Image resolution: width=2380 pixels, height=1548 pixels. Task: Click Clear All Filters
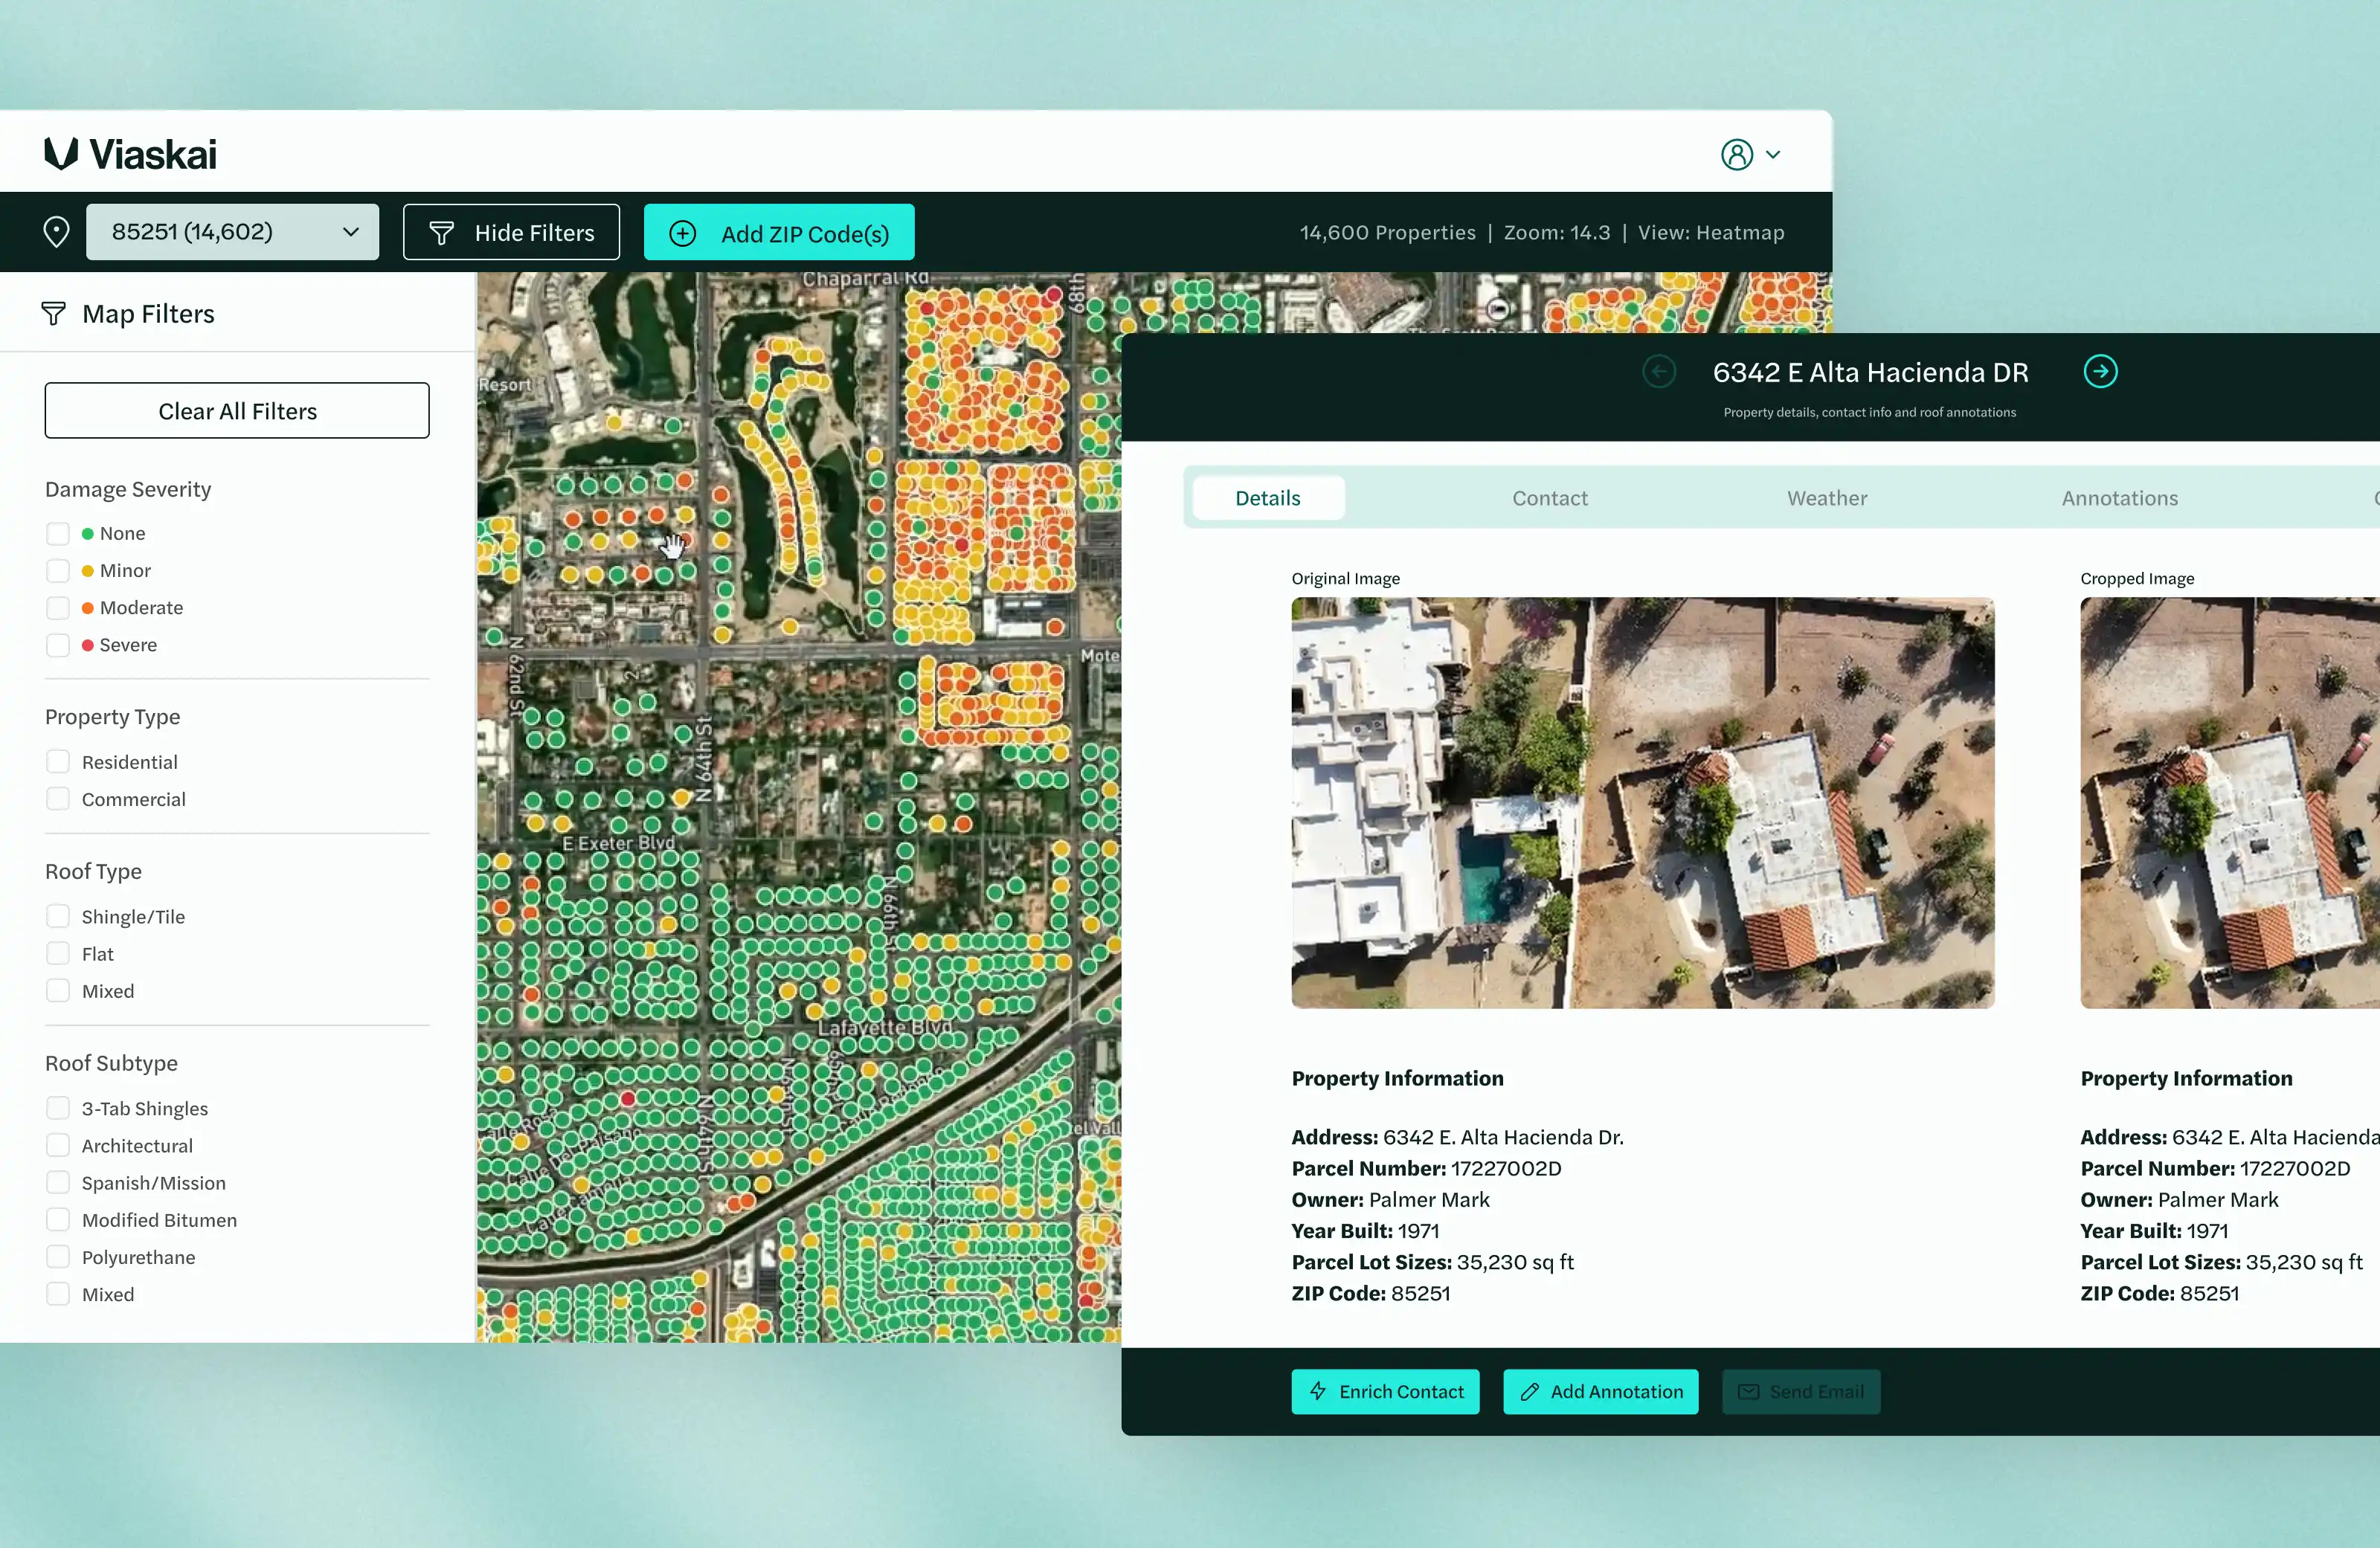click(x=237, y=410)
